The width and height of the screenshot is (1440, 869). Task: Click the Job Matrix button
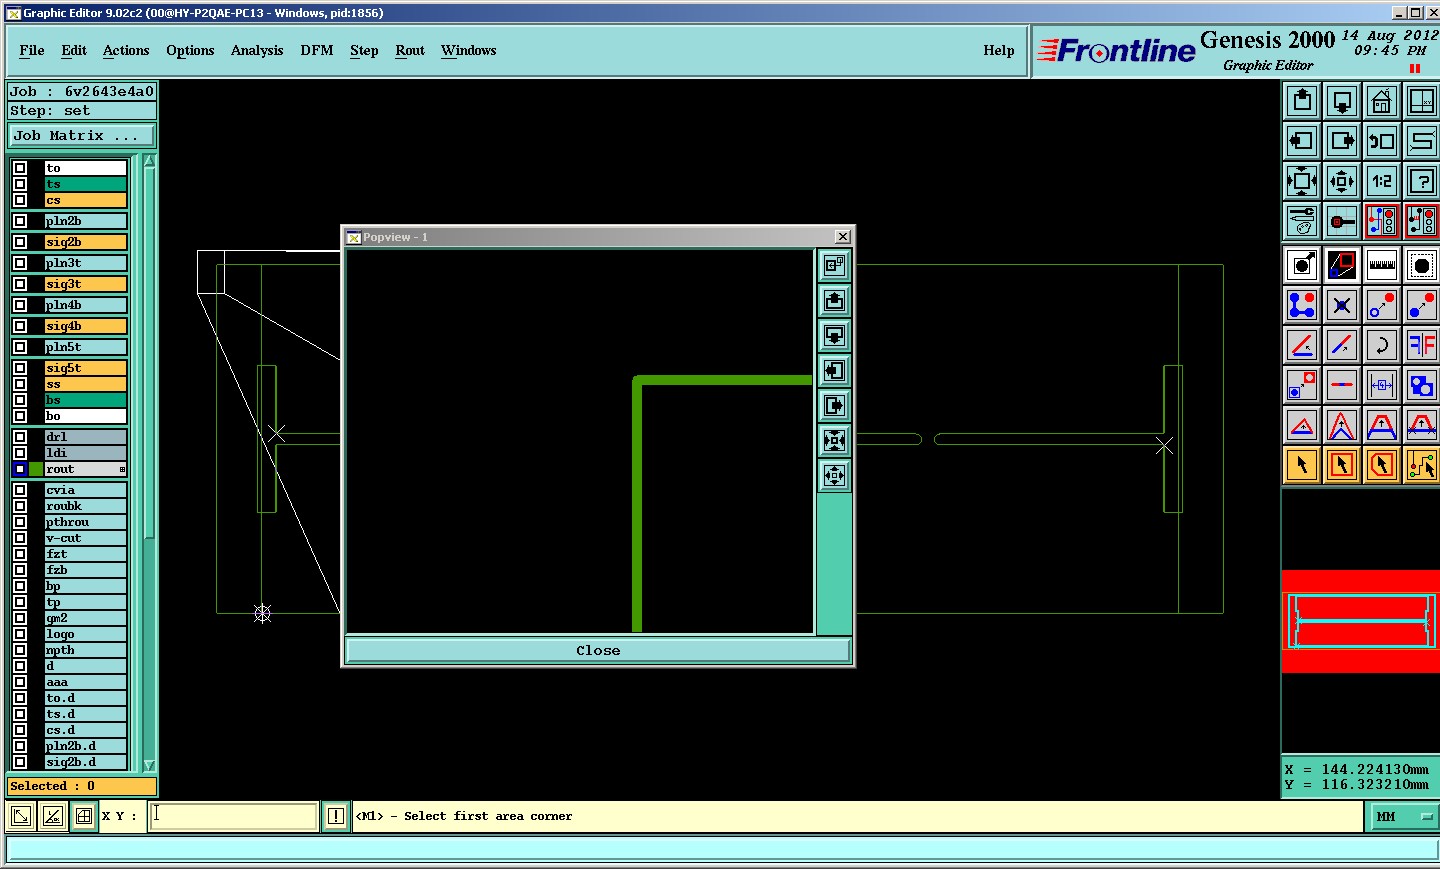pyautogui.click(x=82, y=135)
